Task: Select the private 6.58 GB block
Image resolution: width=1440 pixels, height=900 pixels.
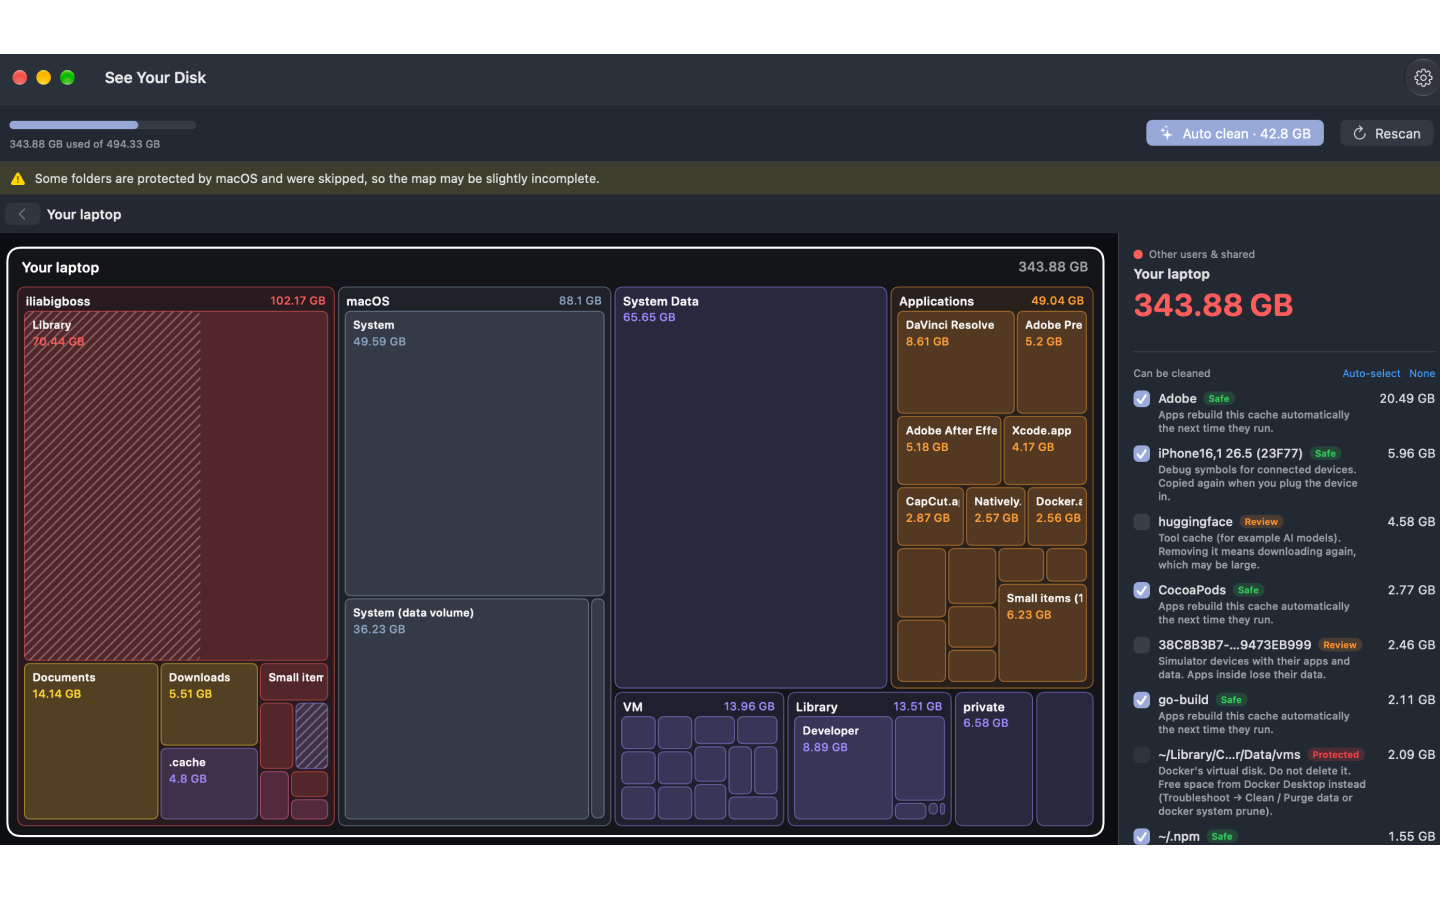Action: (x=994, y=759)
